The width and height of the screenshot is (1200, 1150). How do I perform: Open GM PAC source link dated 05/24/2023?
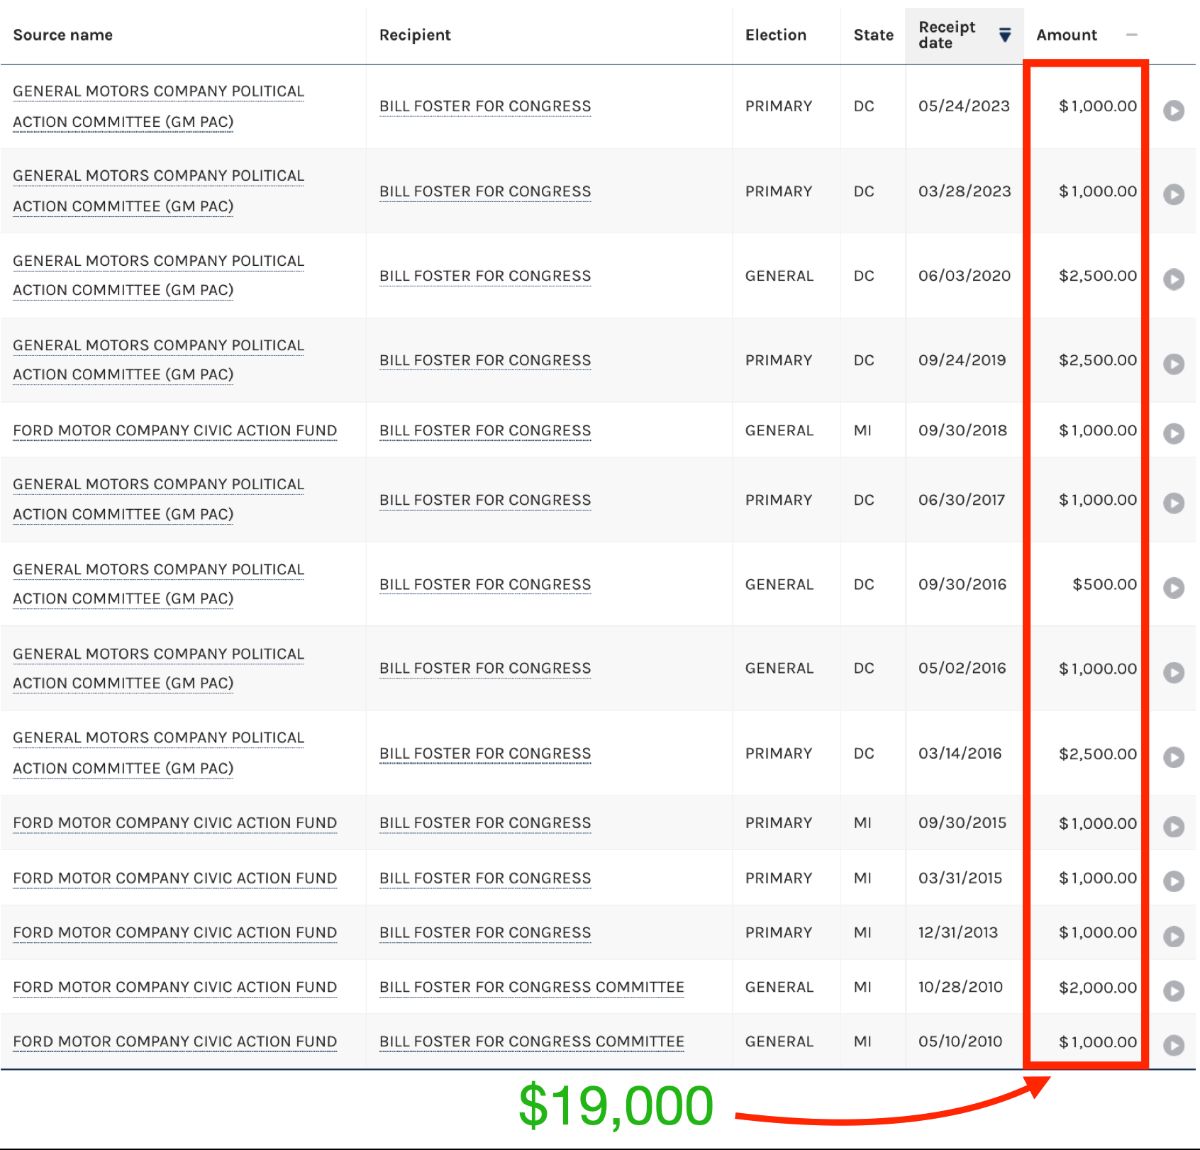click(x=158, y=106)
